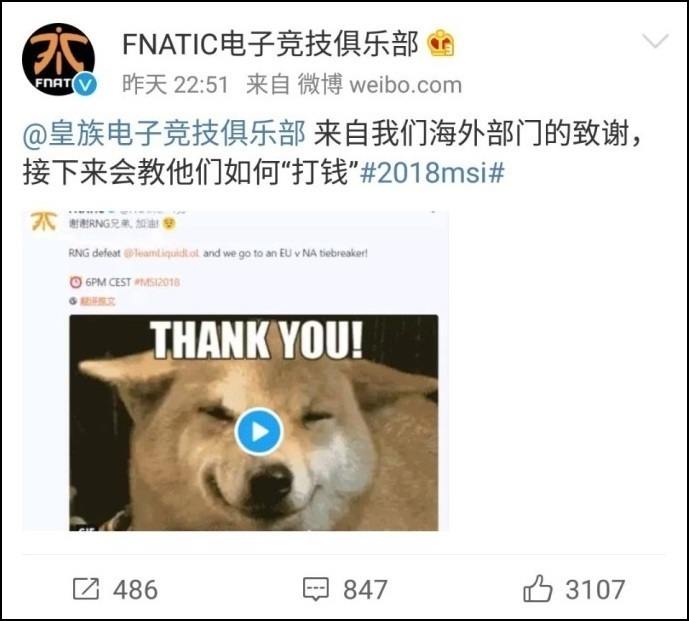Screen dimensions: 689x621
Task: Click the red clock icon beside 6PM CEST
Action: [x=76, y=282]
